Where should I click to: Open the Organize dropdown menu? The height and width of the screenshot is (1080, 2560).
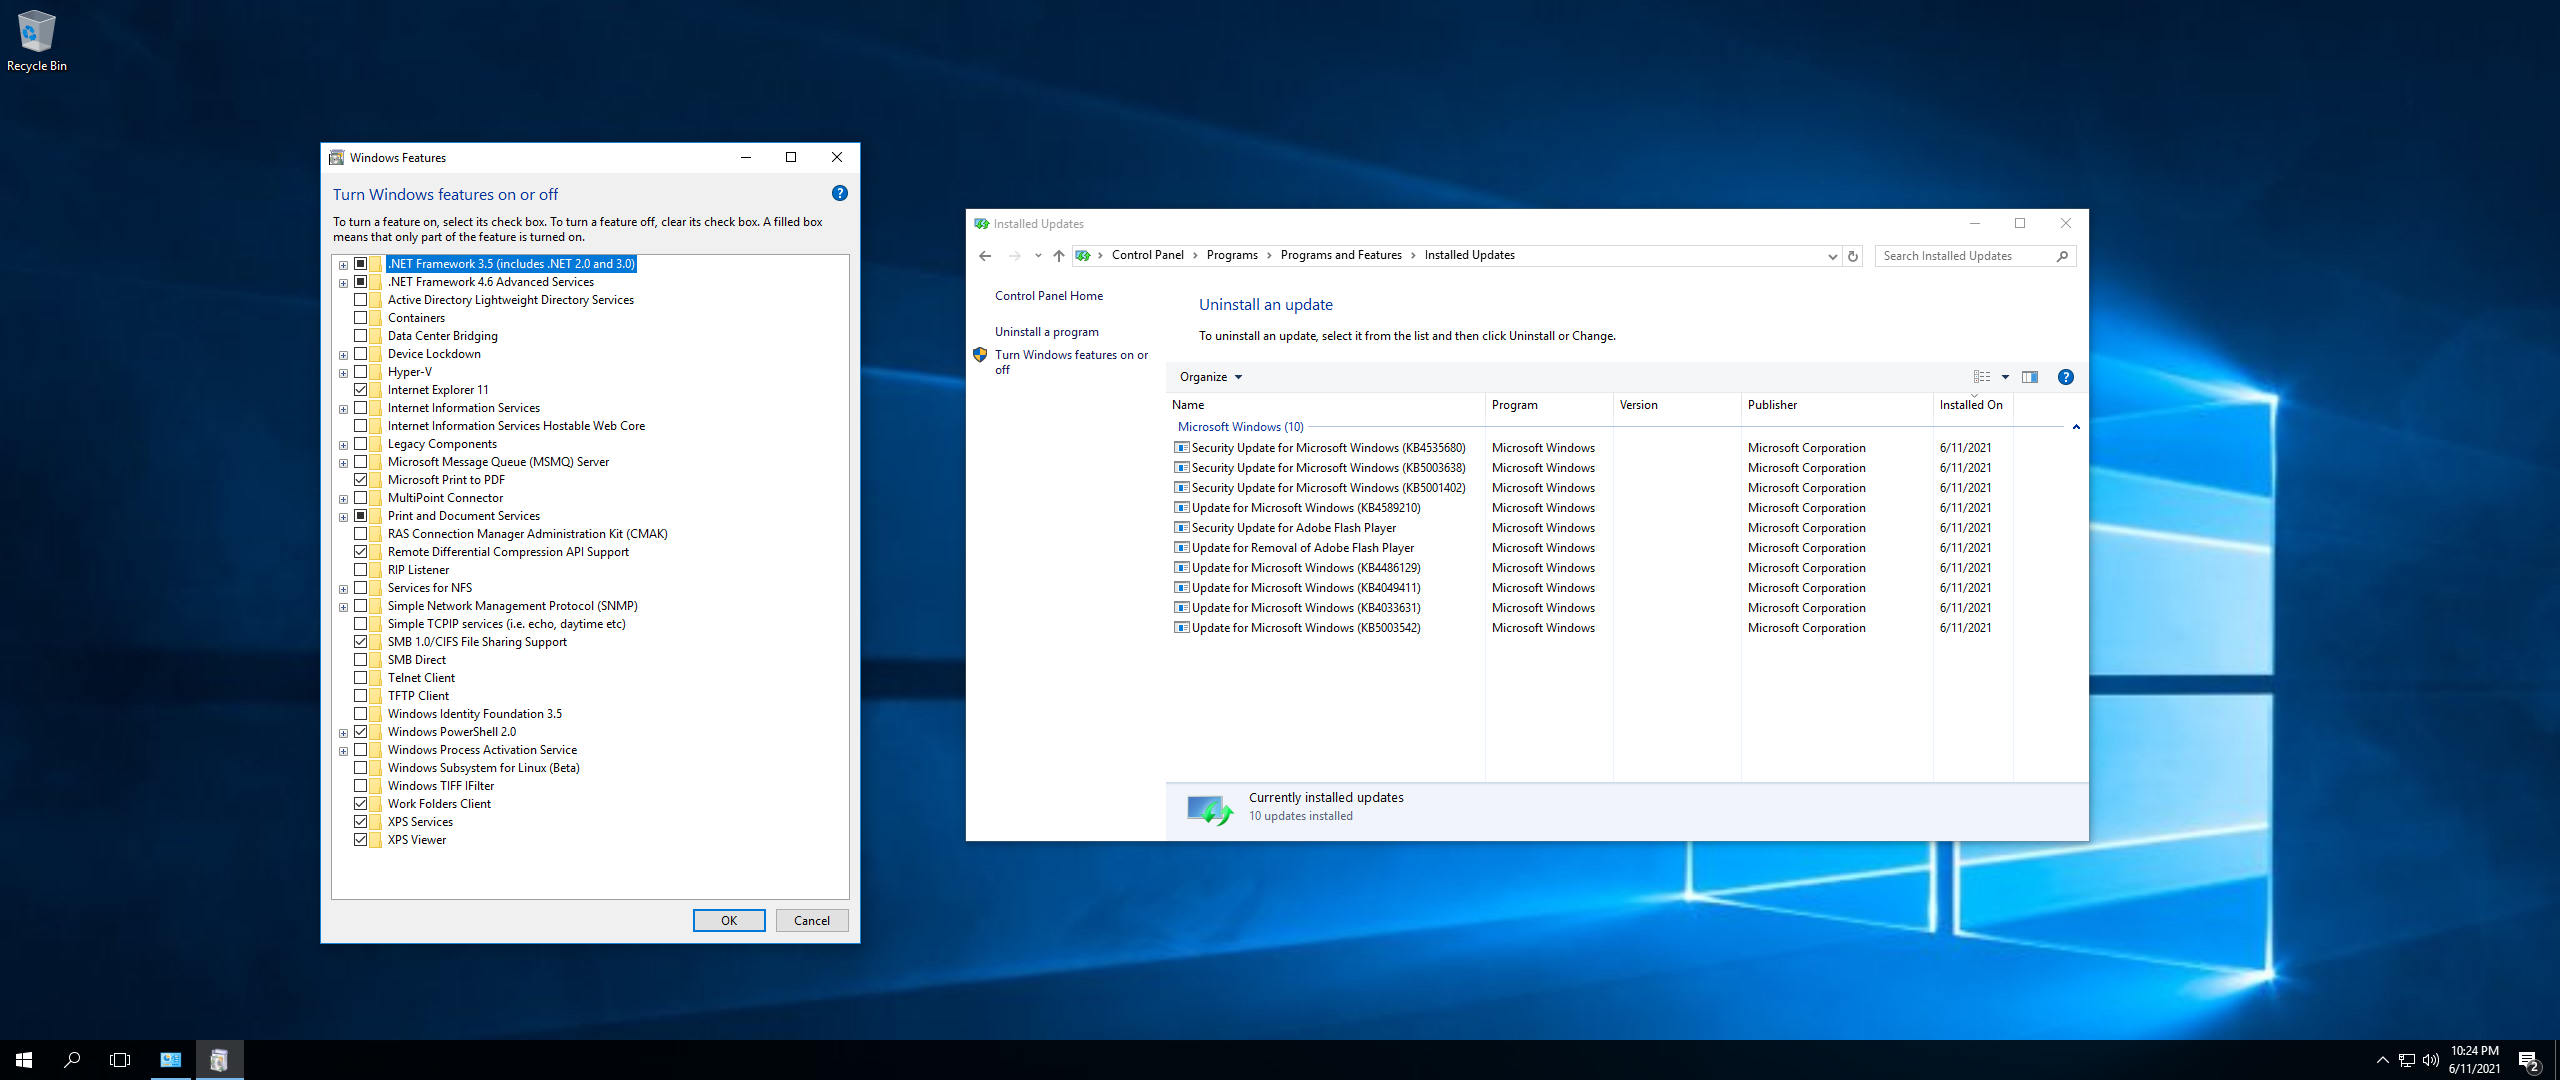tap(1210, 377)
